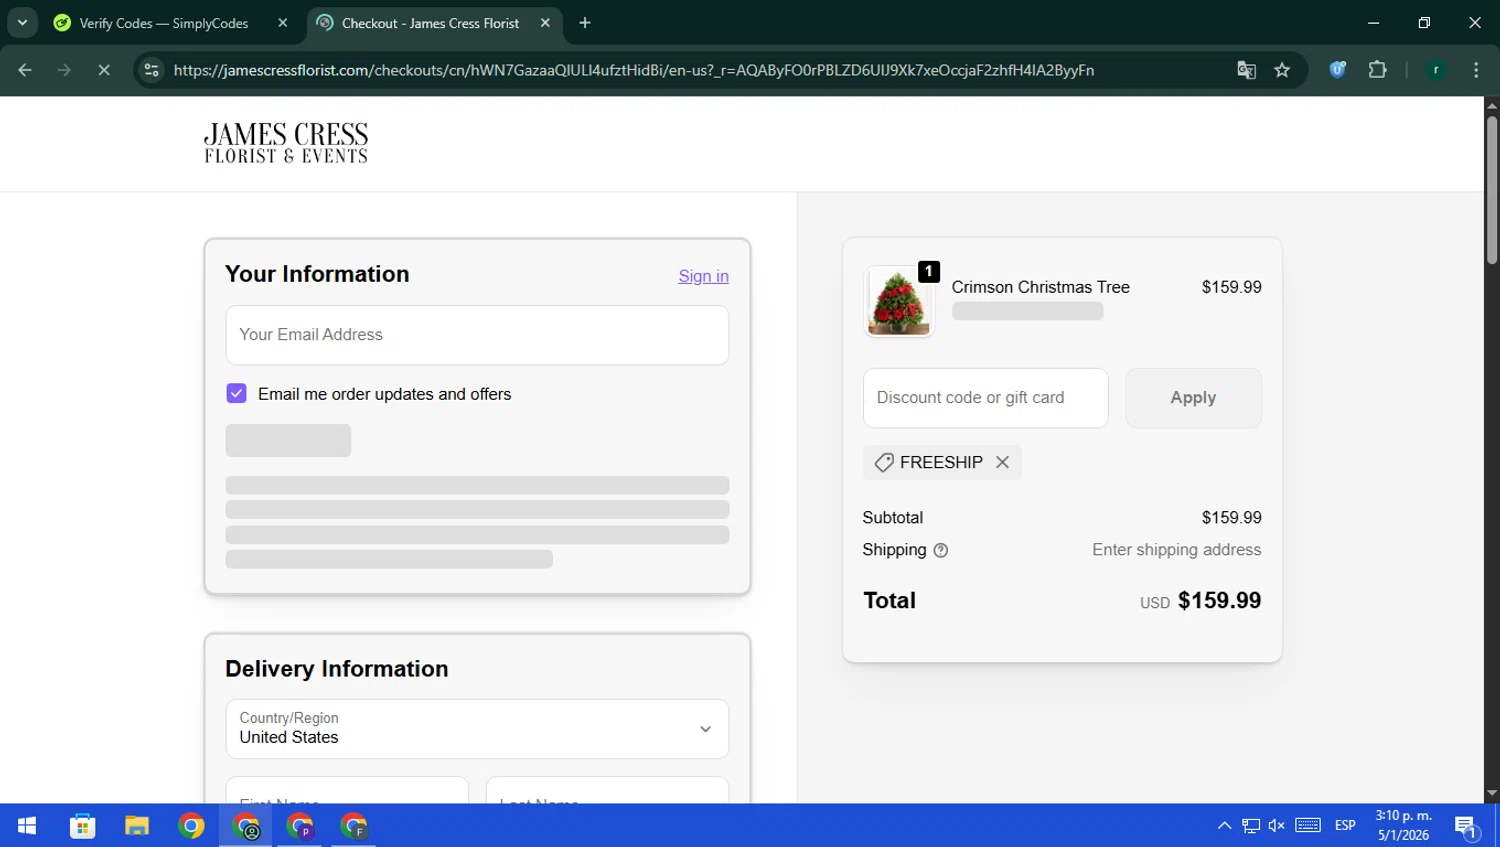Viewport: 1500px width, 847px height.
Task: Open Microsoft Store from the taskbar
Action: click(82, 826)
